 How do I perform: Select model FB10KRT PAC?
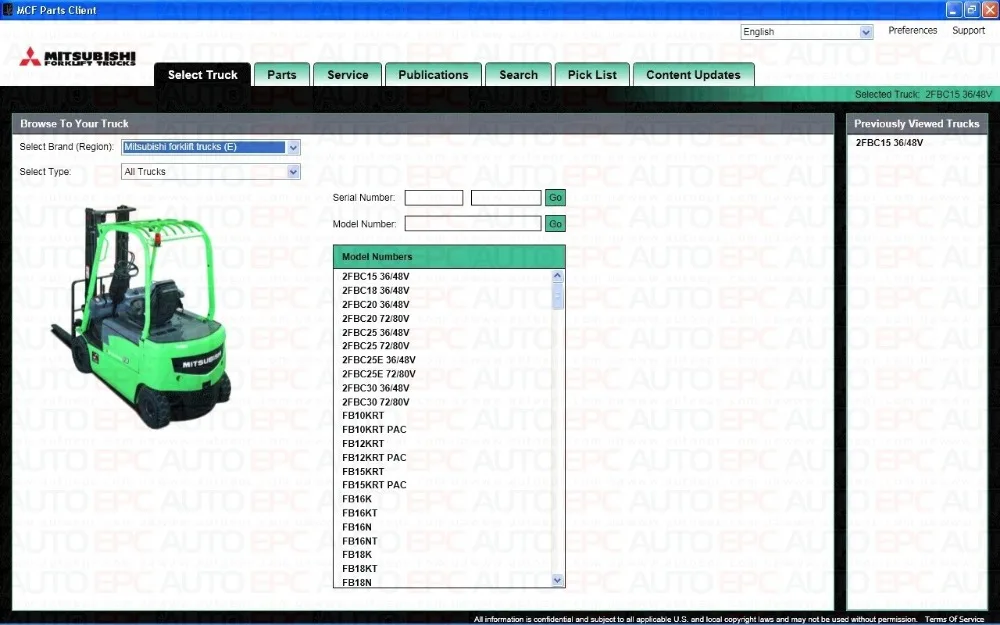(374, 430)
